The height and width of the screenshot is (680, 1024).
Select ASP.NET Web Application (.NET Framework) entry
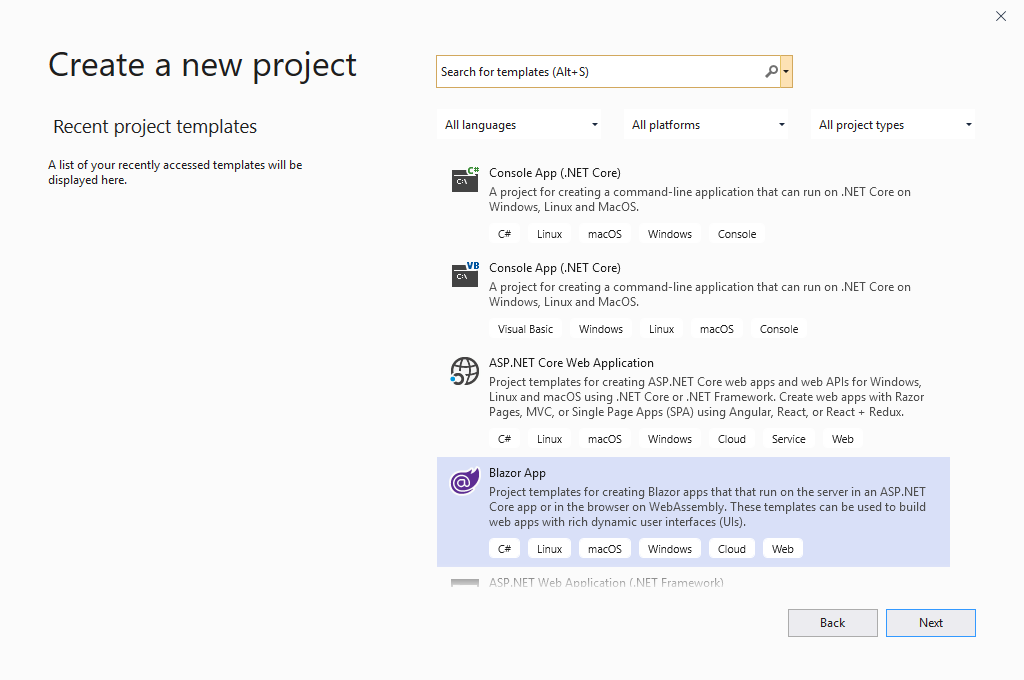pyautogui.click(x=606, y=582)
